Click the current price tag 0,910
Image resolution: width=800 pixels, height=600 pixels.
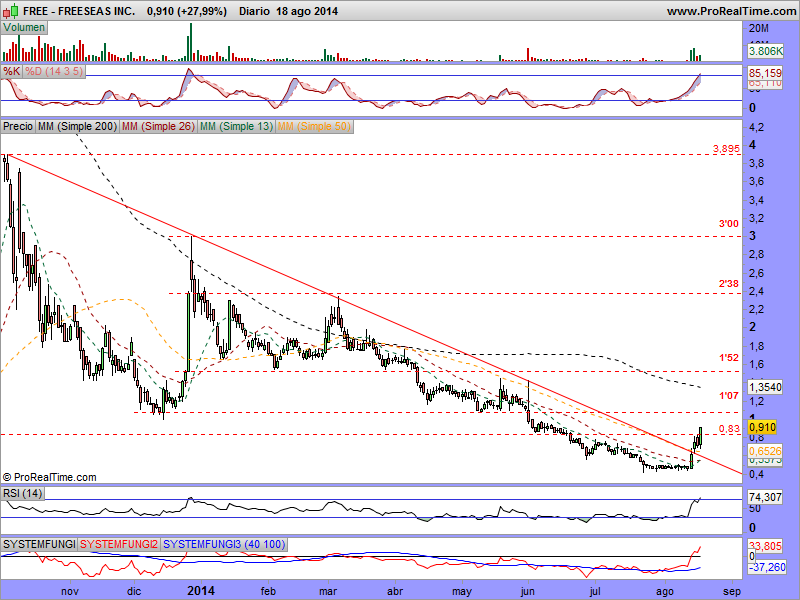(762, 427)
